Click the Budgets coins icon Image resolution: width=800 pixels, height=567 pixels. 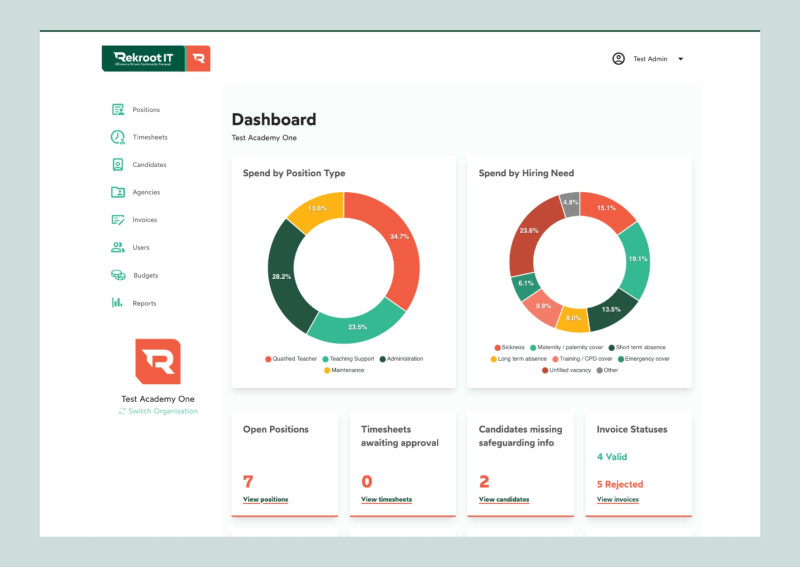[x=118, y=275]
